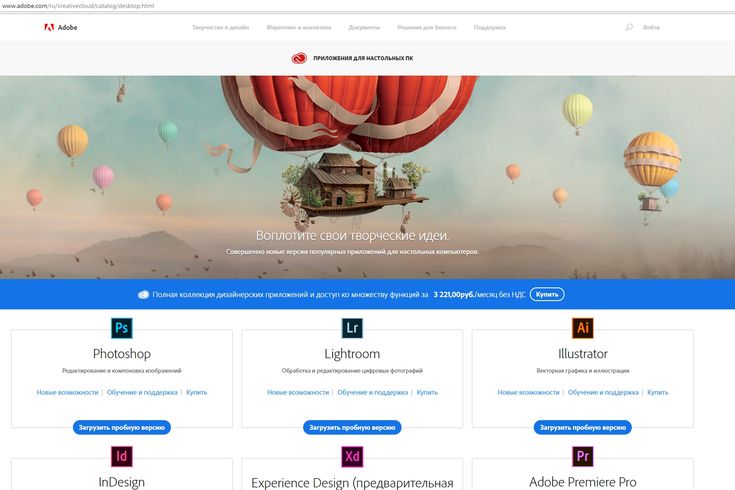Click the Photoshop title heading
Image resolution: width=735 pixels, height=490 pixels.
click(x=122, y=354)
